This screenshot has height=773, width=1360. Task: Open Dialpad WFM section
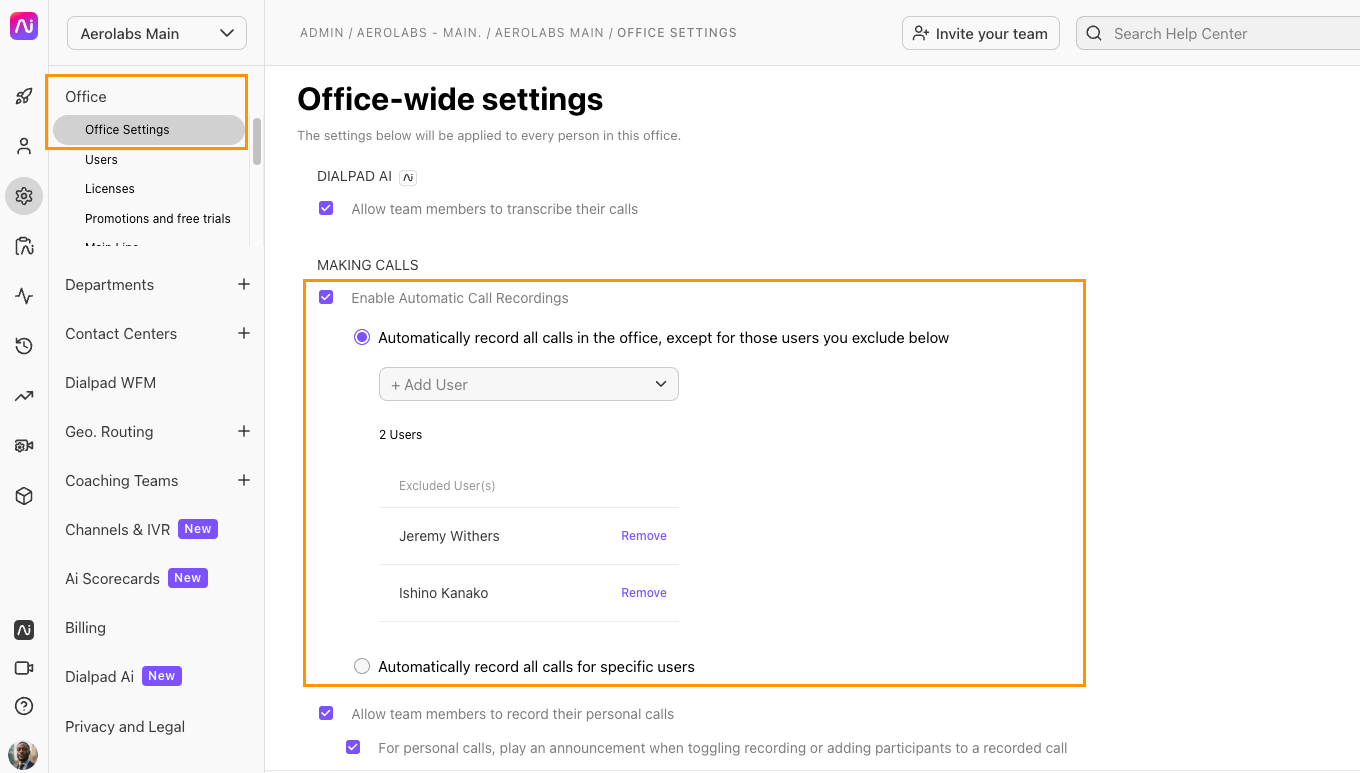(111, 383)
